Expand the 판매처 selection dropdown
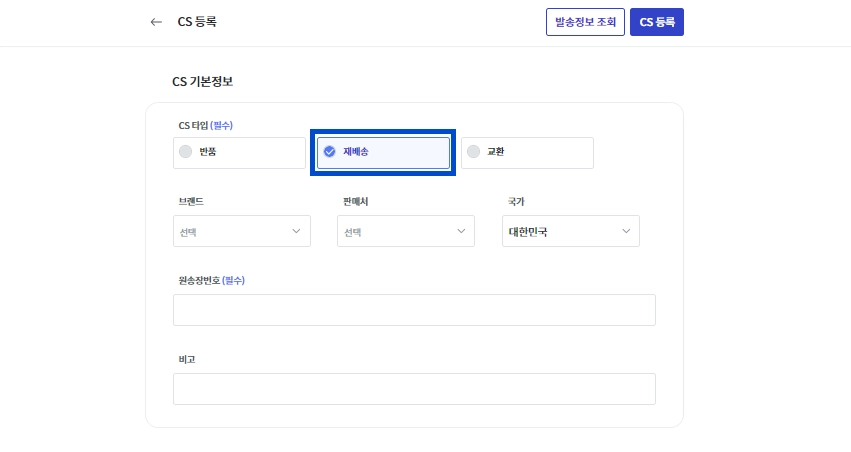Viewport: 851px width, 452px height. 405,231
